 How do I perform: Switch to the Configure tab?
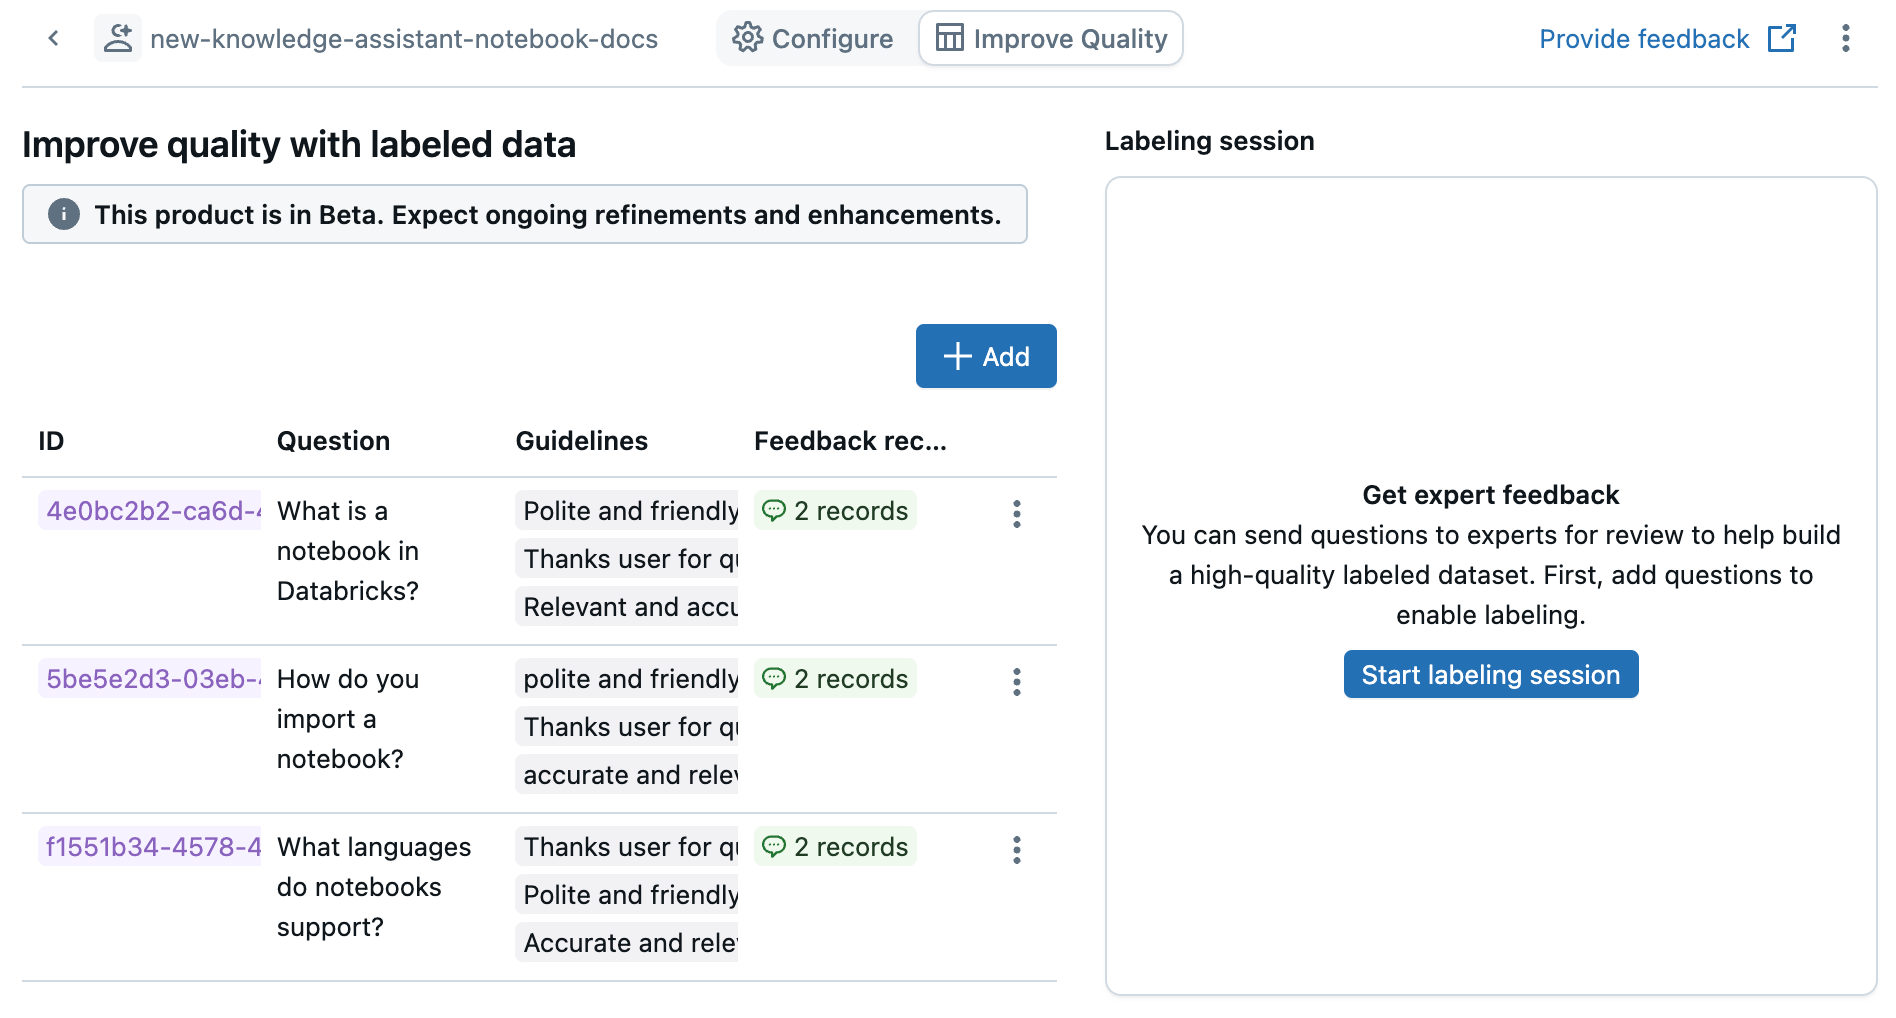tap(814, 39)
